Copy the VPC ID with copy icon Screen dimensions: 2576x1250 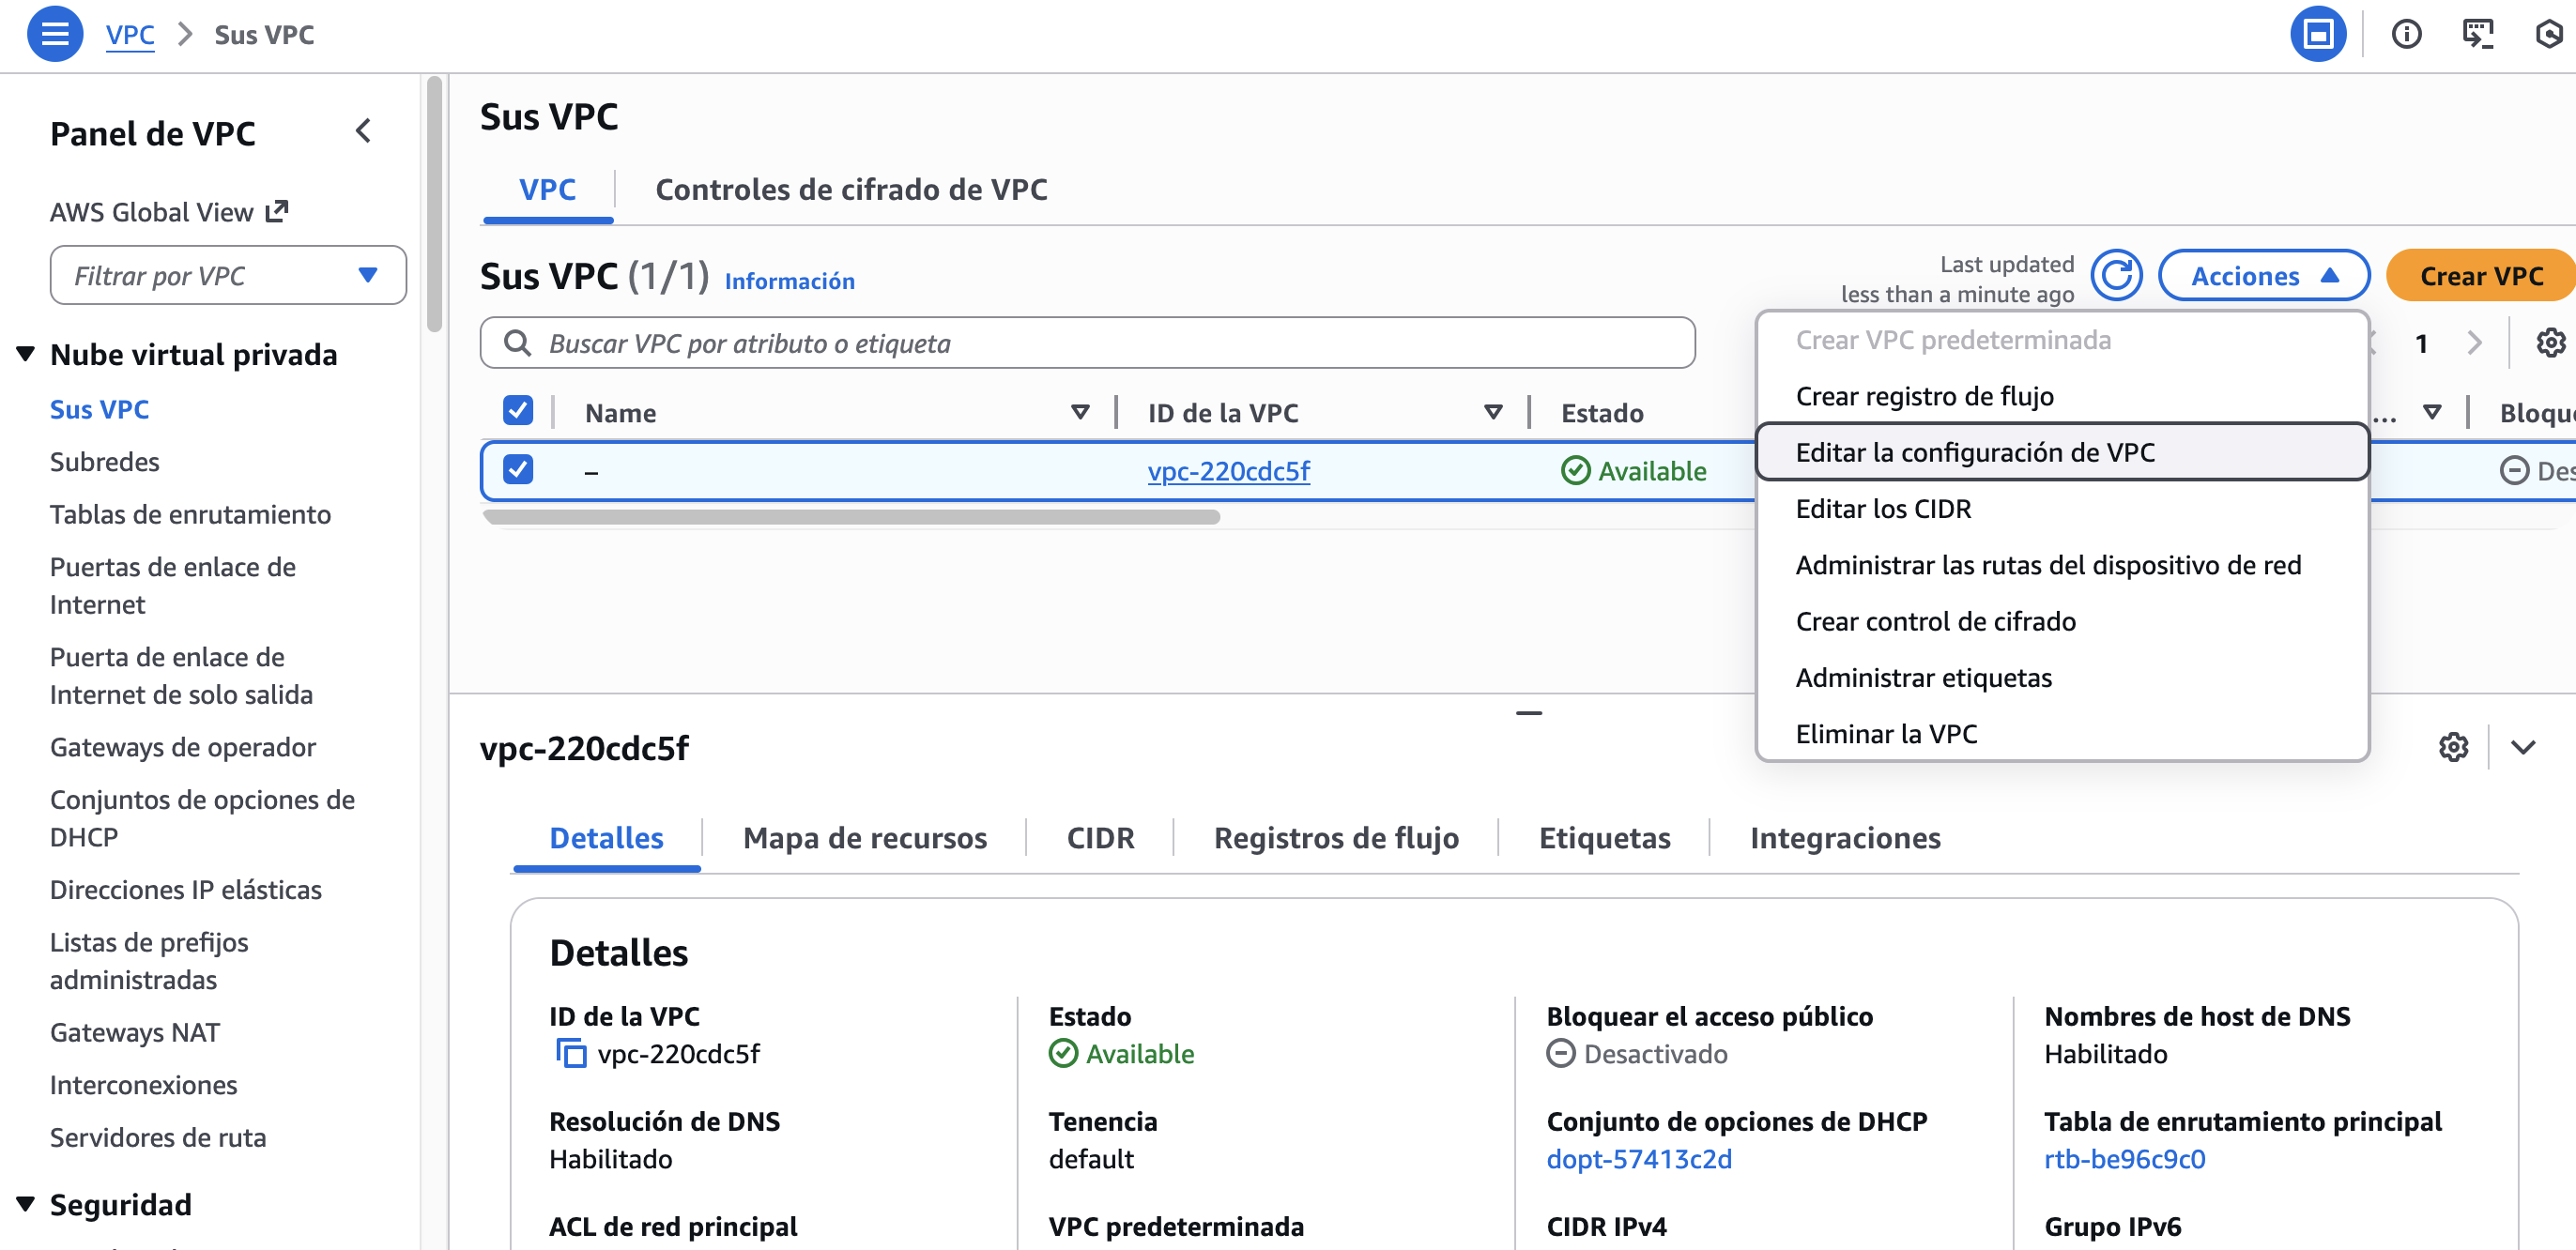coord(571,1053)
